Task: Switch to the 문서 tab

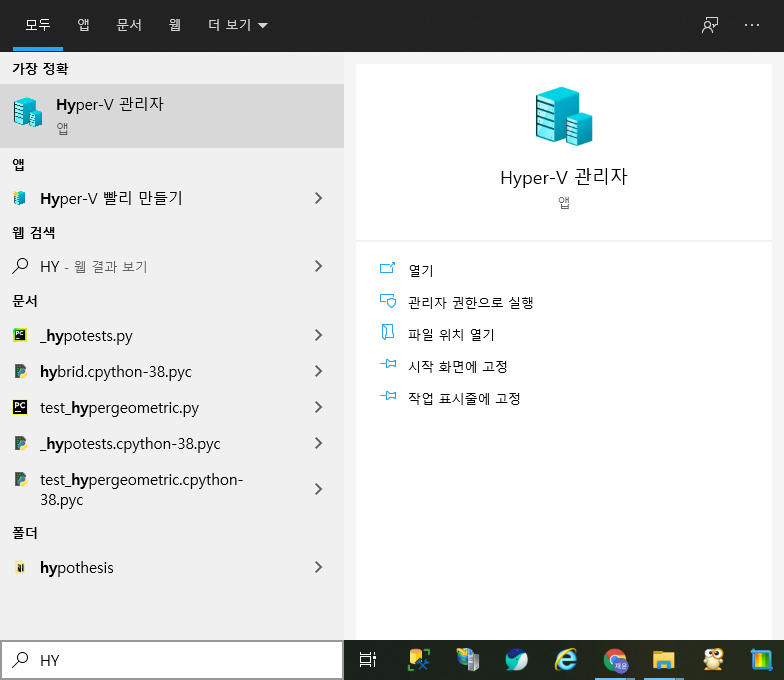Action: point(129,24)
